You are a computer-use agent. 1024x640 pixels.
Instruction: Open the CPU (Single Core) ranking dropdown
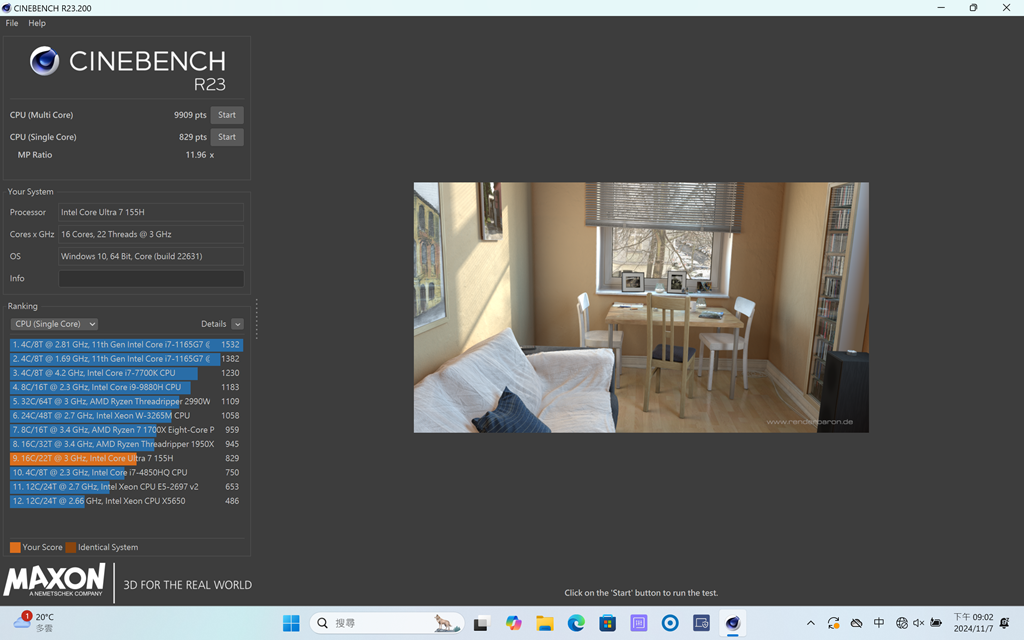pos(54,324)
